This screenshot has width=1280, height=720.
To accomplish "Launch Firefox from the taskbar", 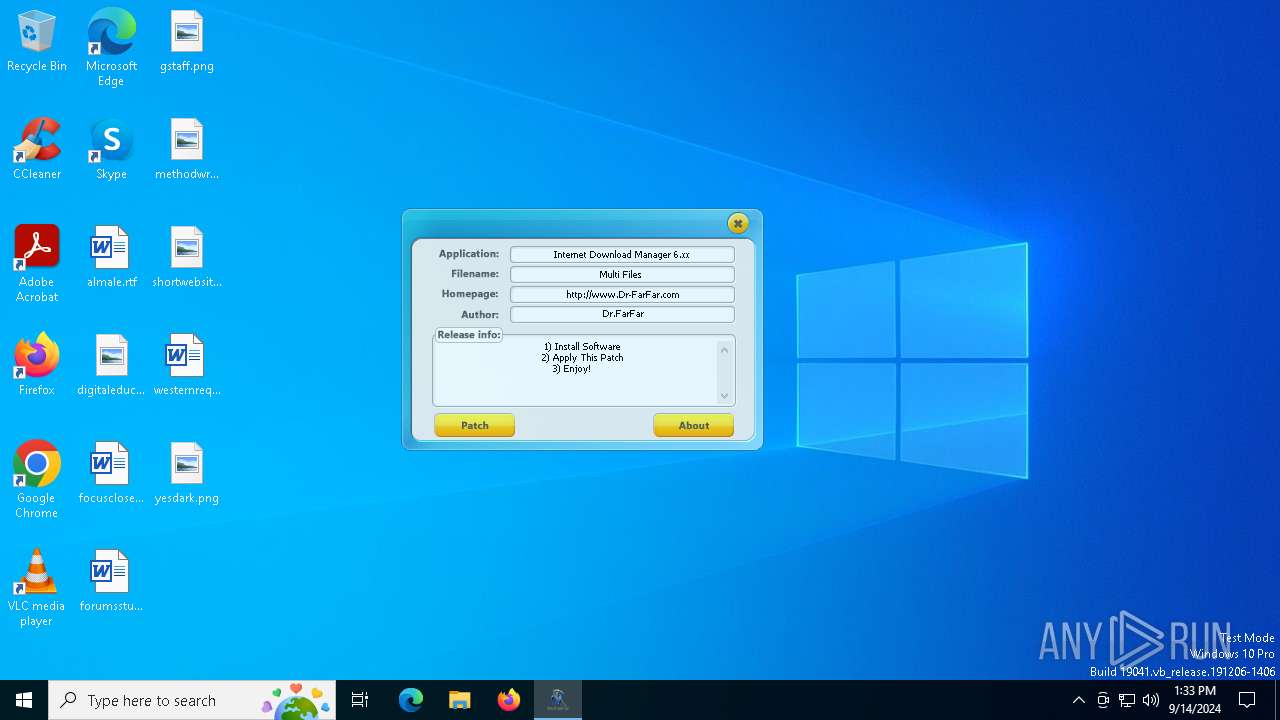I will coord(509,700).
